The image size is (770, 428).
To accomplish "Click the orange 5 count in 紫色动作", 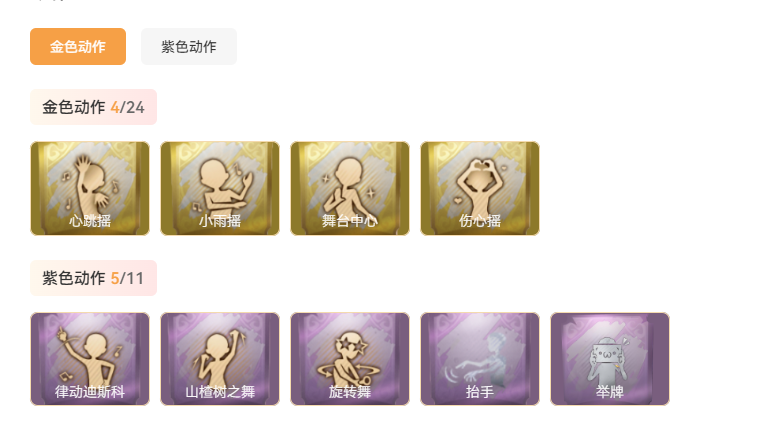I will [115, 279].
